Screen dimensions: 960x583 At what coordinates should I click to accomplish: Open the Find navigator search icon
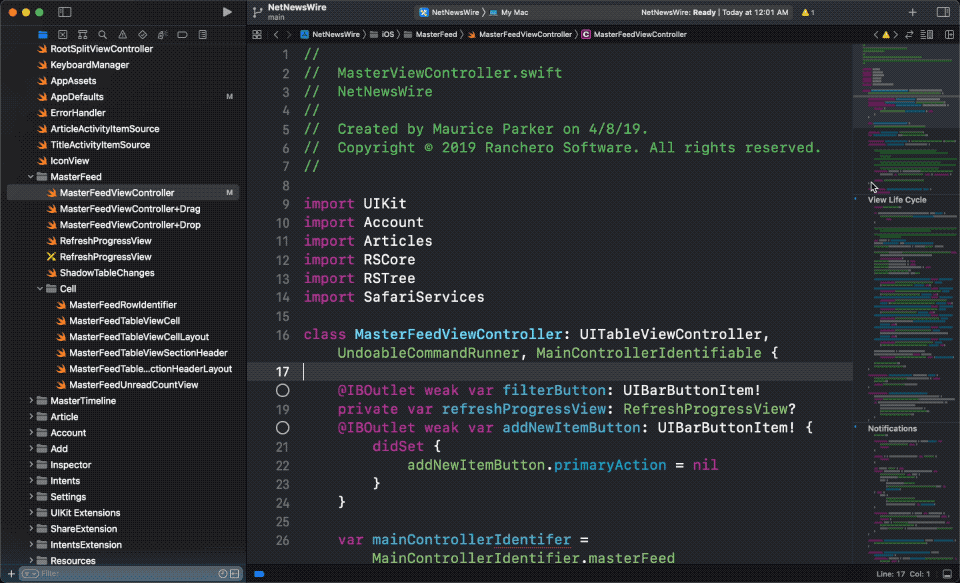103,34
